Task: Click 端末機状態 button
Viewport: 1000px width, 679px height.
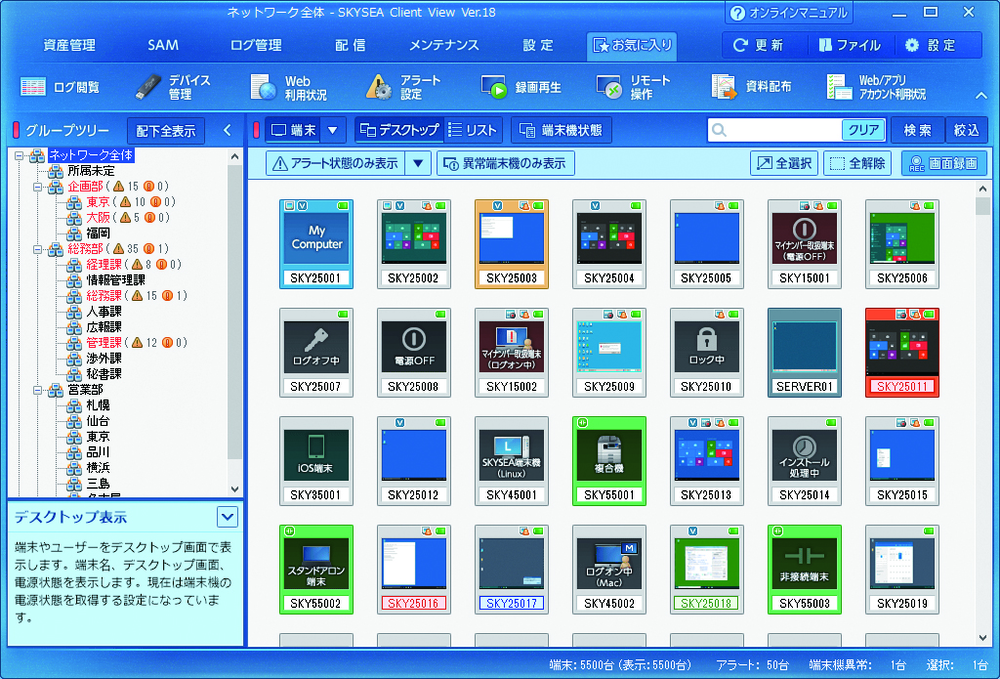Action: tap(561, 130)
